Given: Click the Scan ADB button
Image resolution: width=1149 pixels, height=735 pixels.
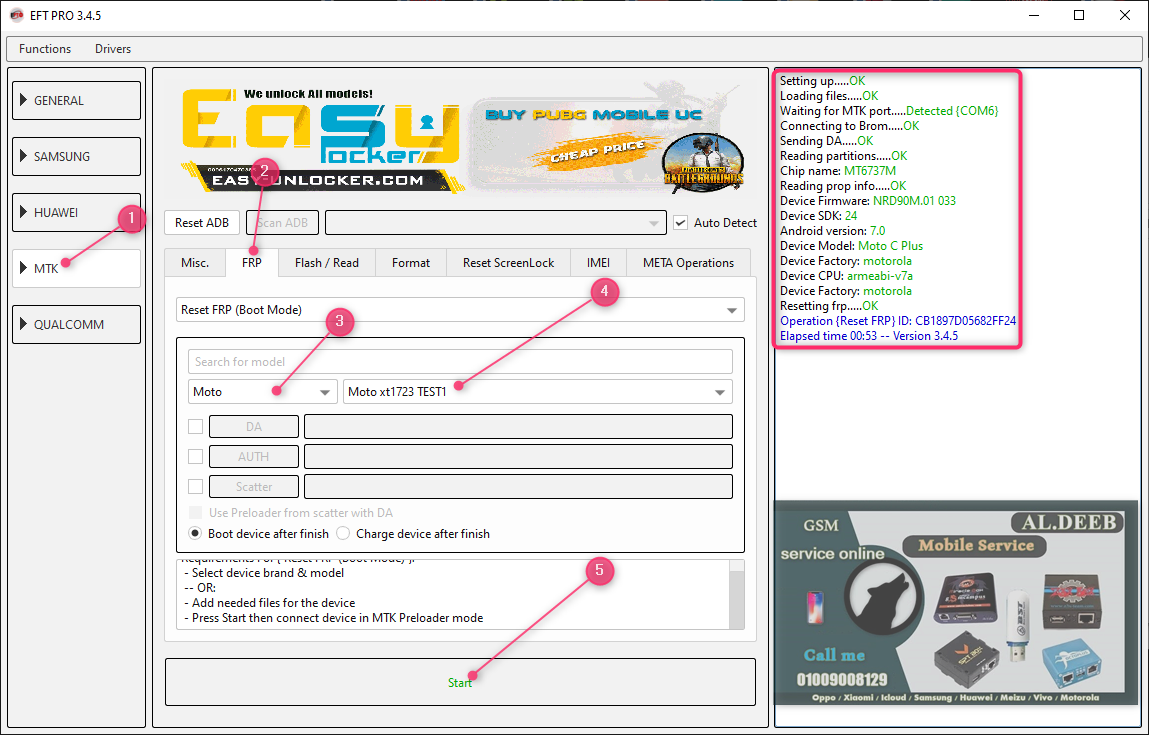Looking at the screenshot, I should (282, 223).
